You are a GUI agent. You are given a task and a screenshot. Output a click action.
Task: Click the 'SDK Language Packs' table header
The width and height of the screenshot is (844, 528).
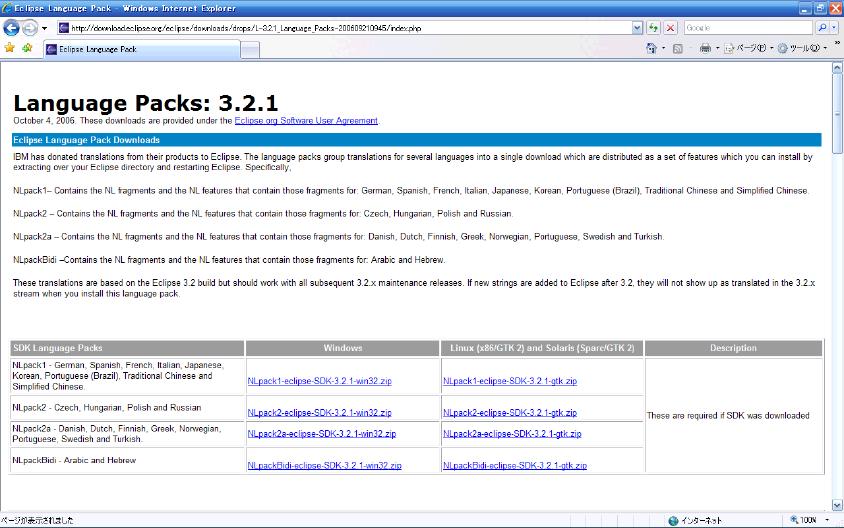click(127, 348)
